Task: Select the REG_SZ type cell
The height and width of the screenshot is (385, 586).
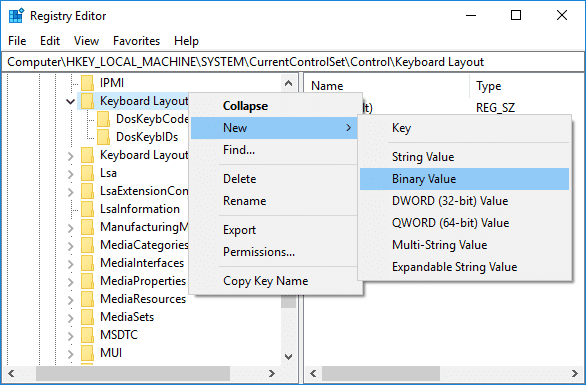Action: [496, 108]
